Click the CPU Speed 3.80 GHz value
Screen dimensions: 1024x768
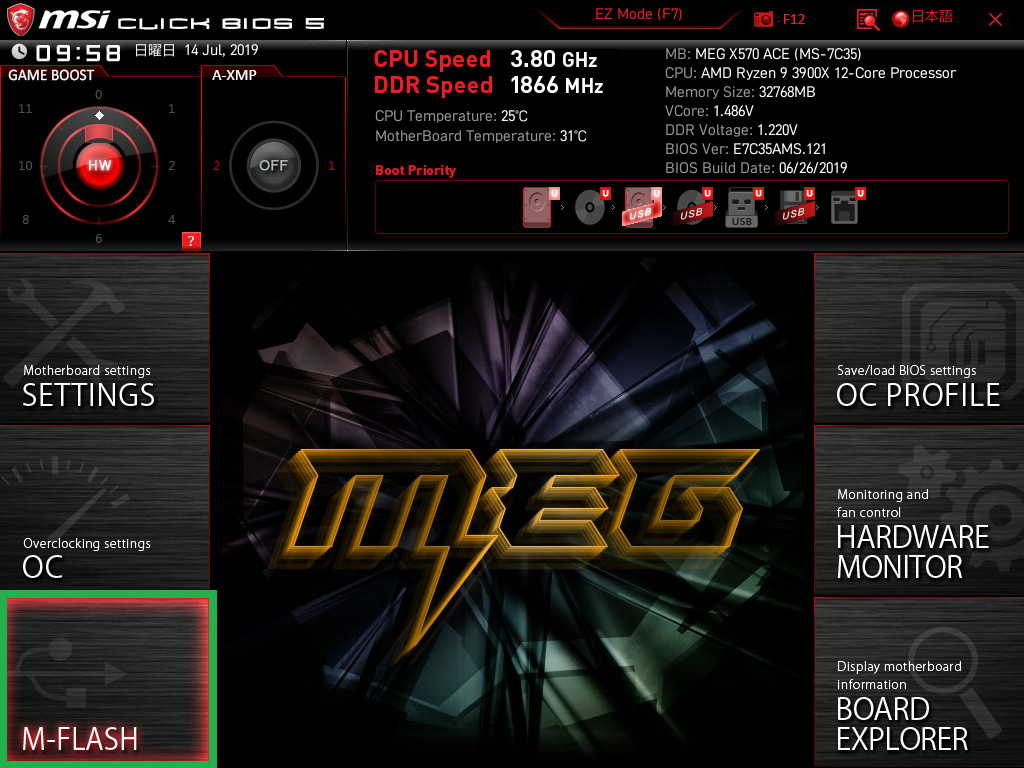(553, 59)
